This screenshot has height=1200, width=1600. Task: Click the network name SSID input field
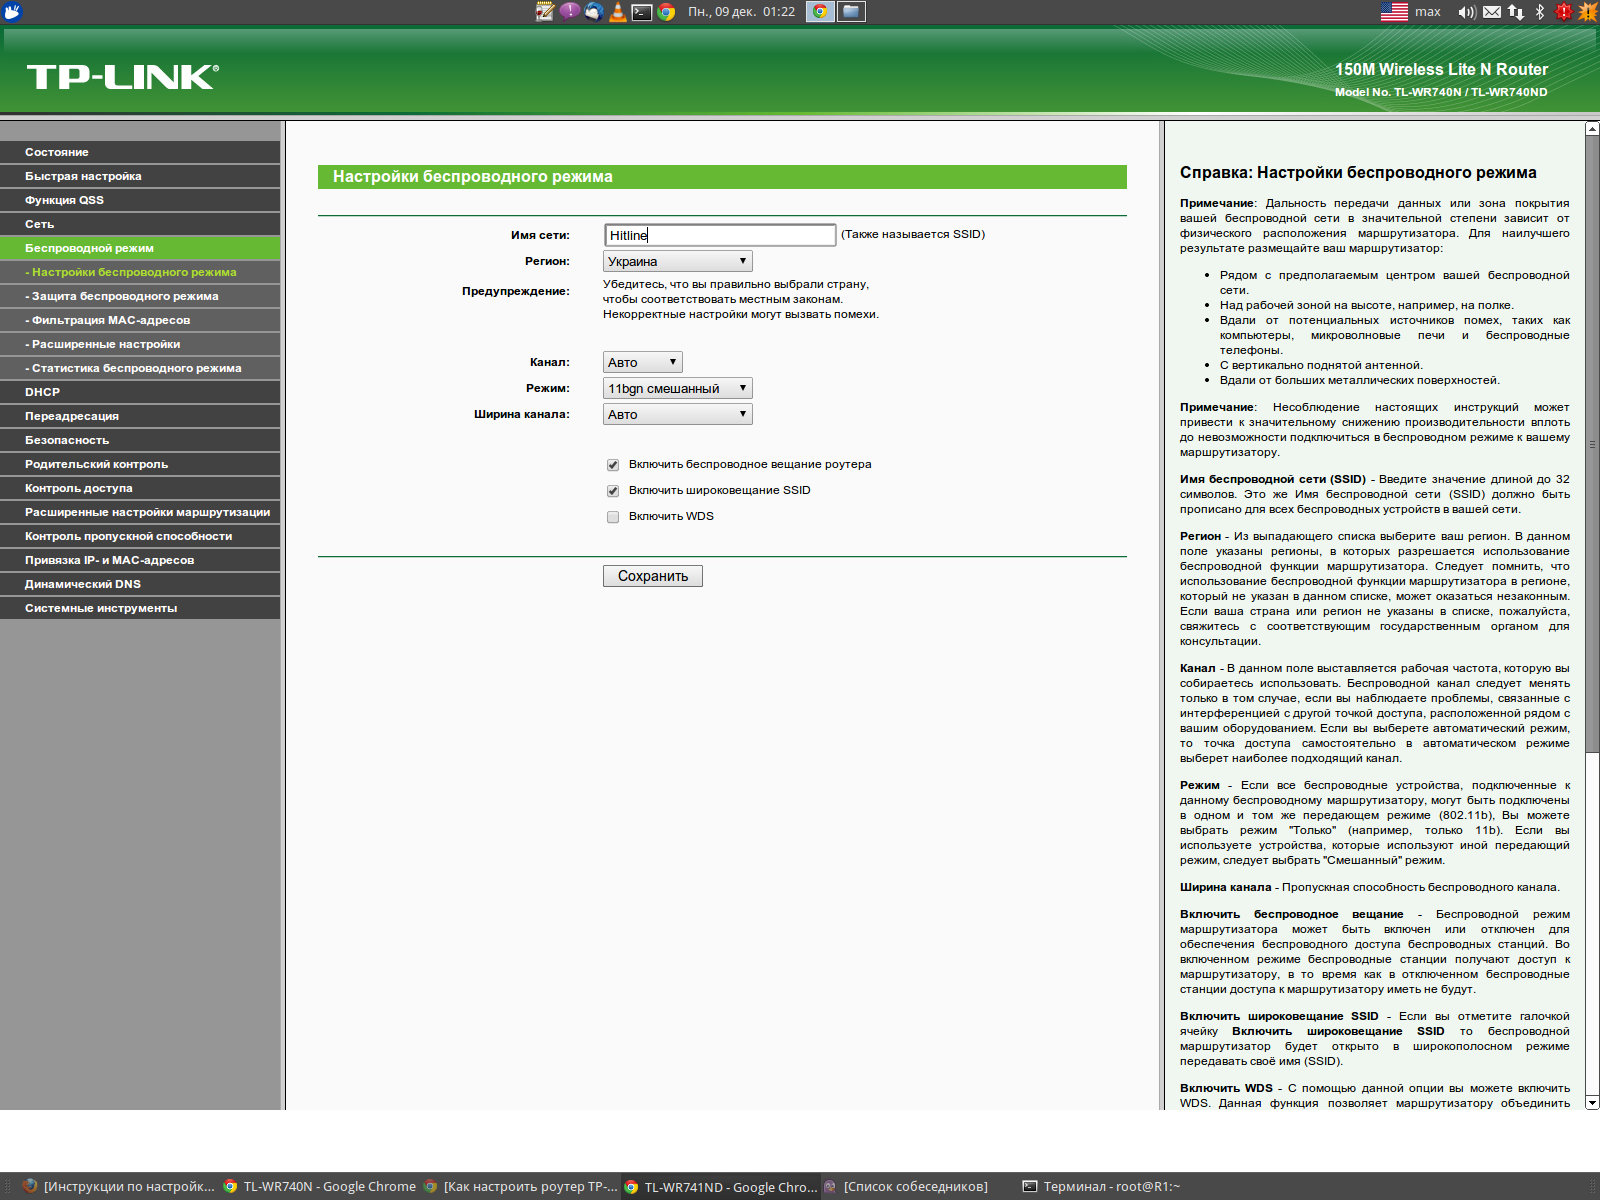(x=720, y=235)
